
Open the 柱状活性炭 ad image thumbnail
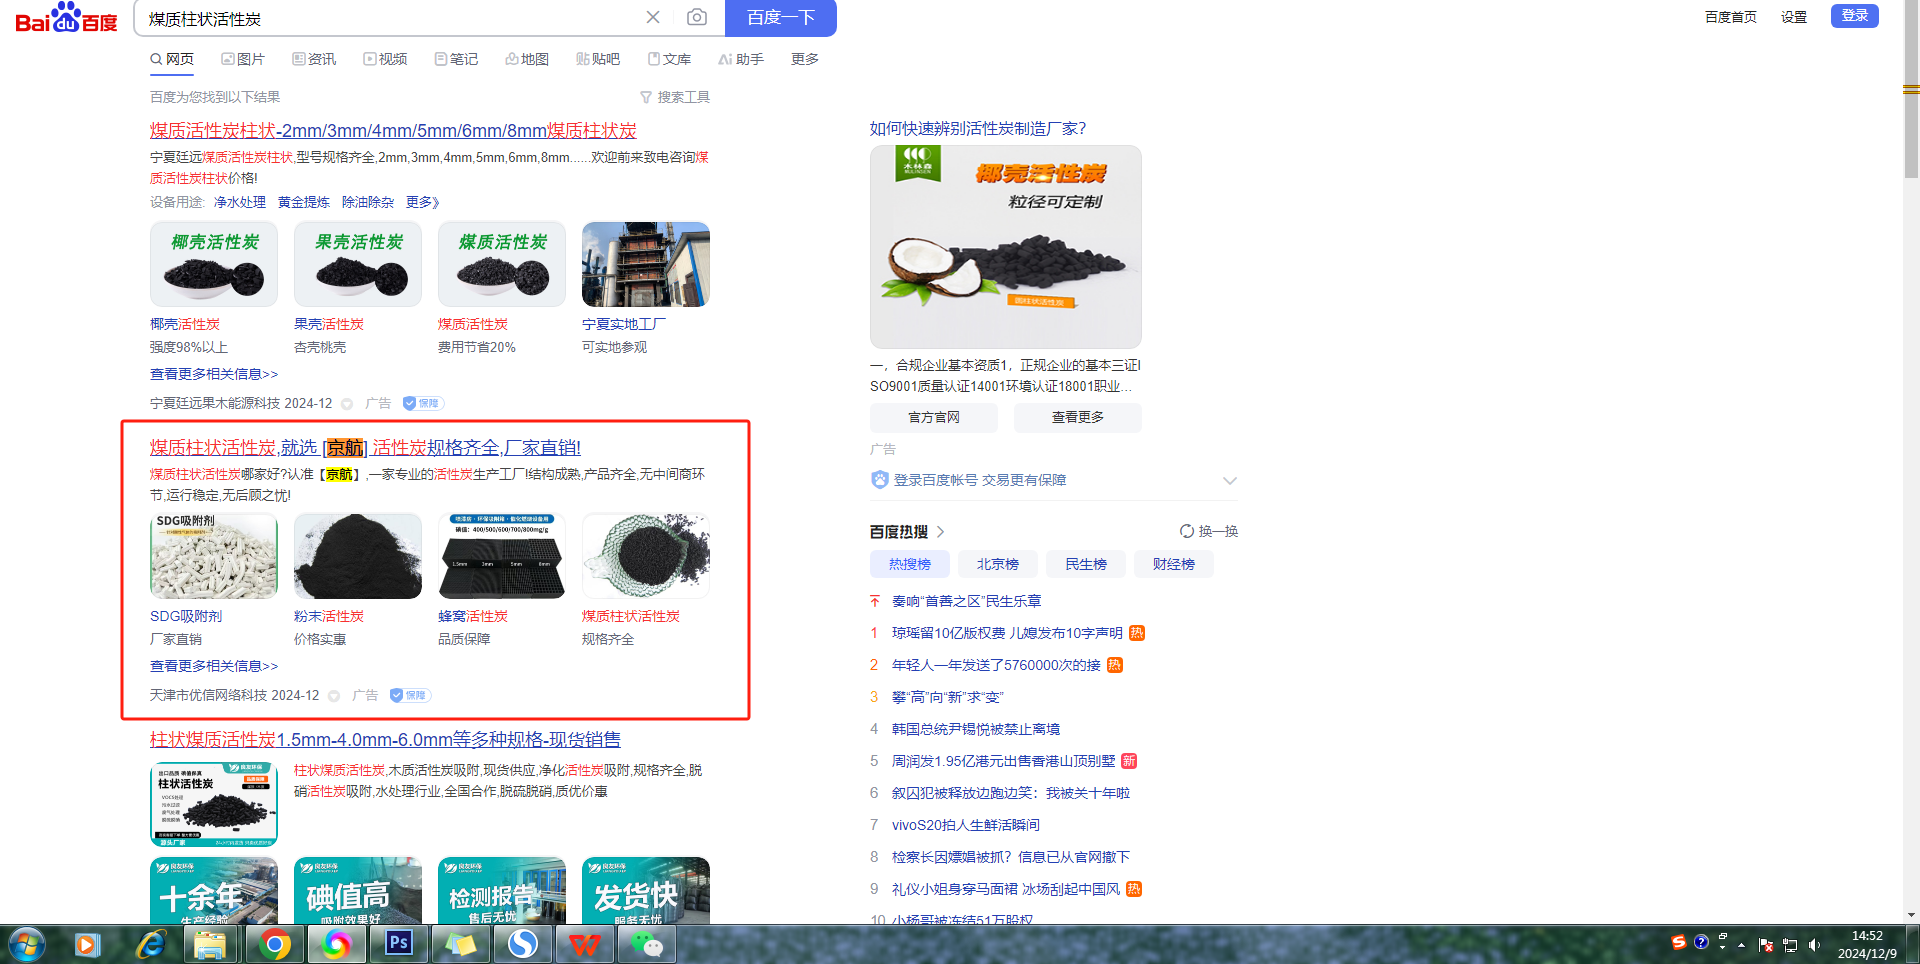click(x=214, y=804)
